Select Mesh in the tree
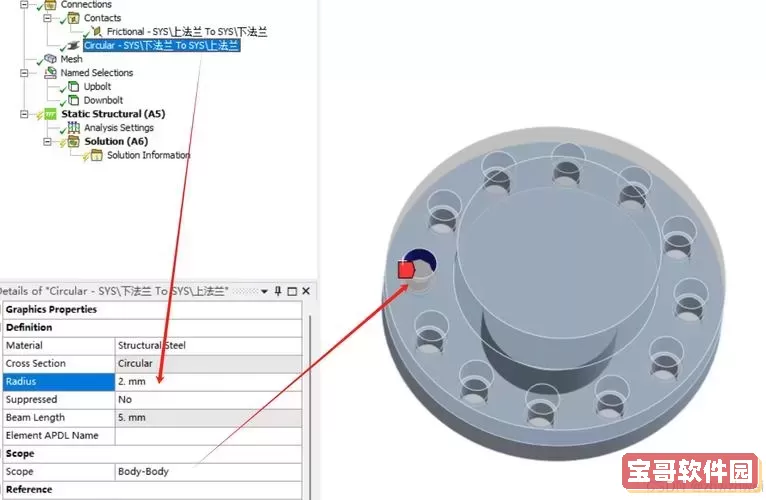Viewport: 766px width, 500px height. pos(71,59)
